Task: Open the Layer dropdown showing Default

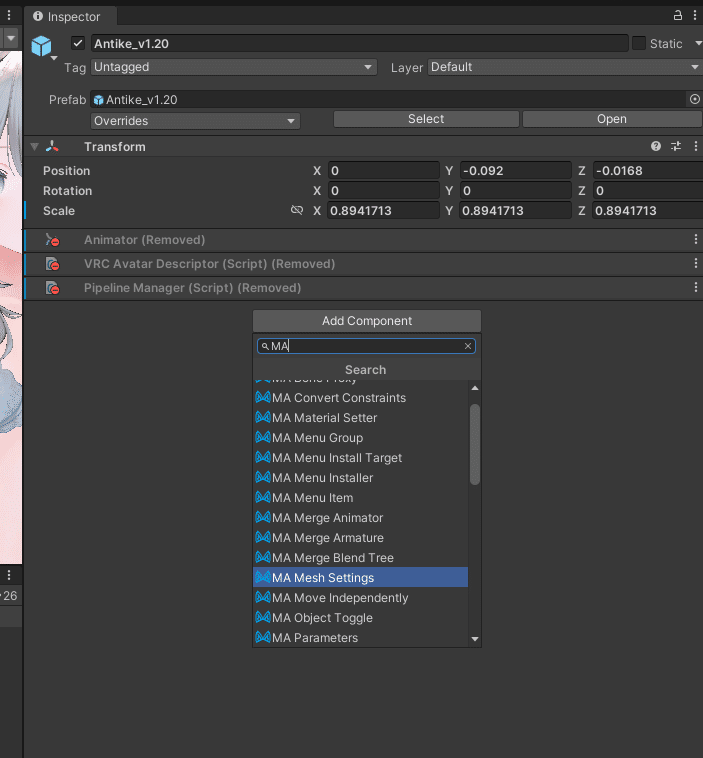Action: coord(565,67)
